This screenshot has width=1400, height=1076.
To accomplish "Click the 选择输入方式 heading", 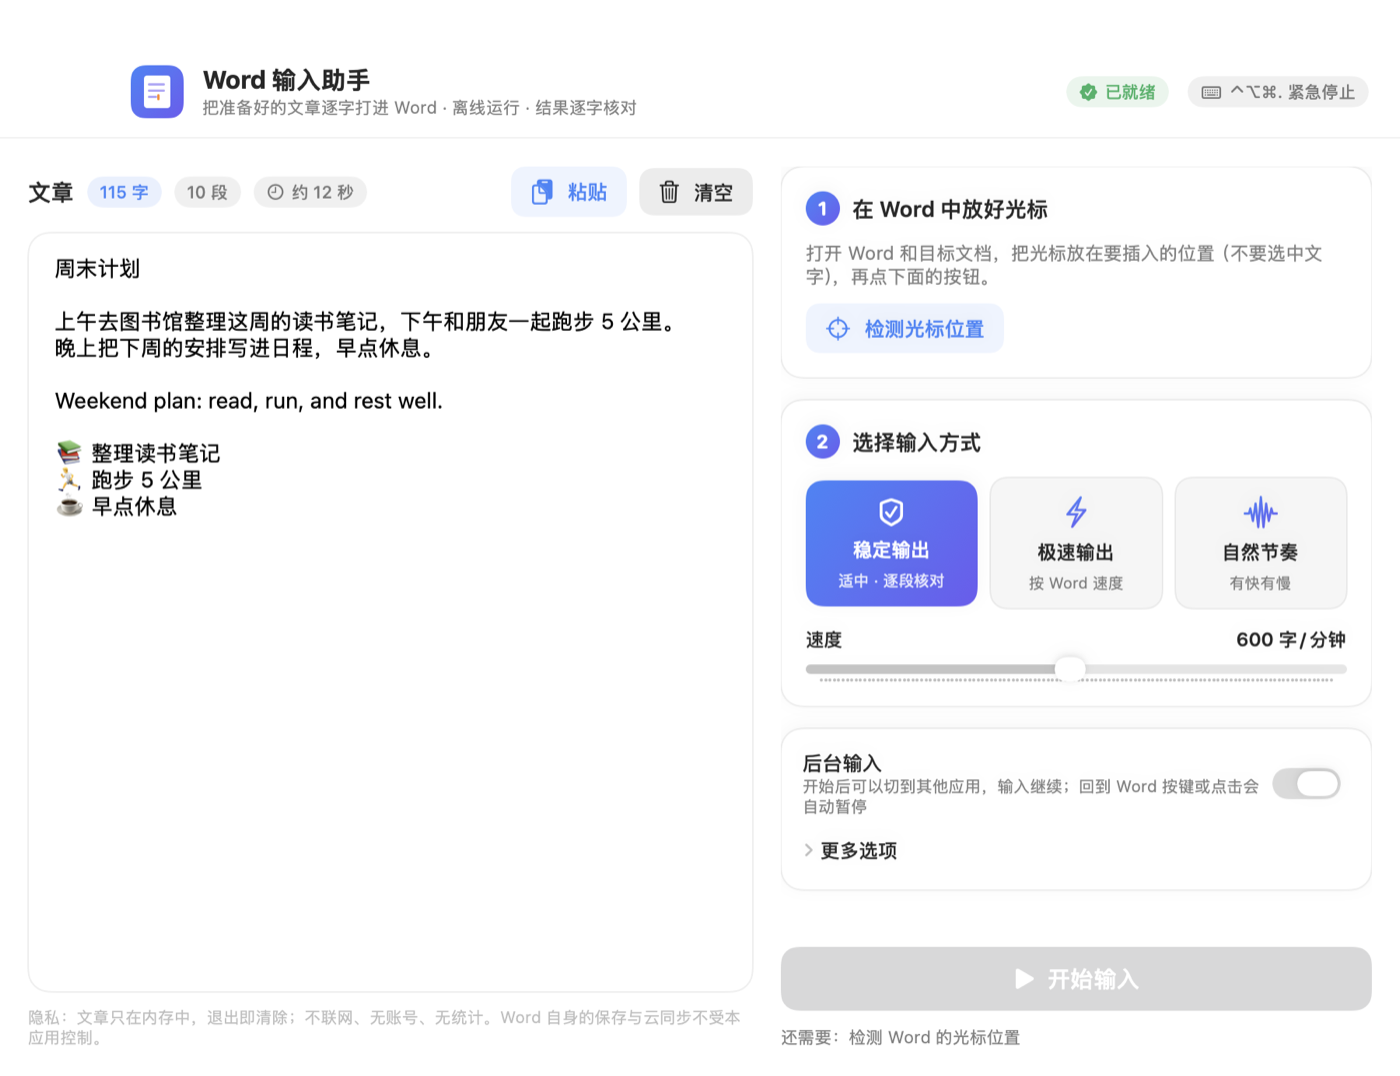I will coord(916,442).
